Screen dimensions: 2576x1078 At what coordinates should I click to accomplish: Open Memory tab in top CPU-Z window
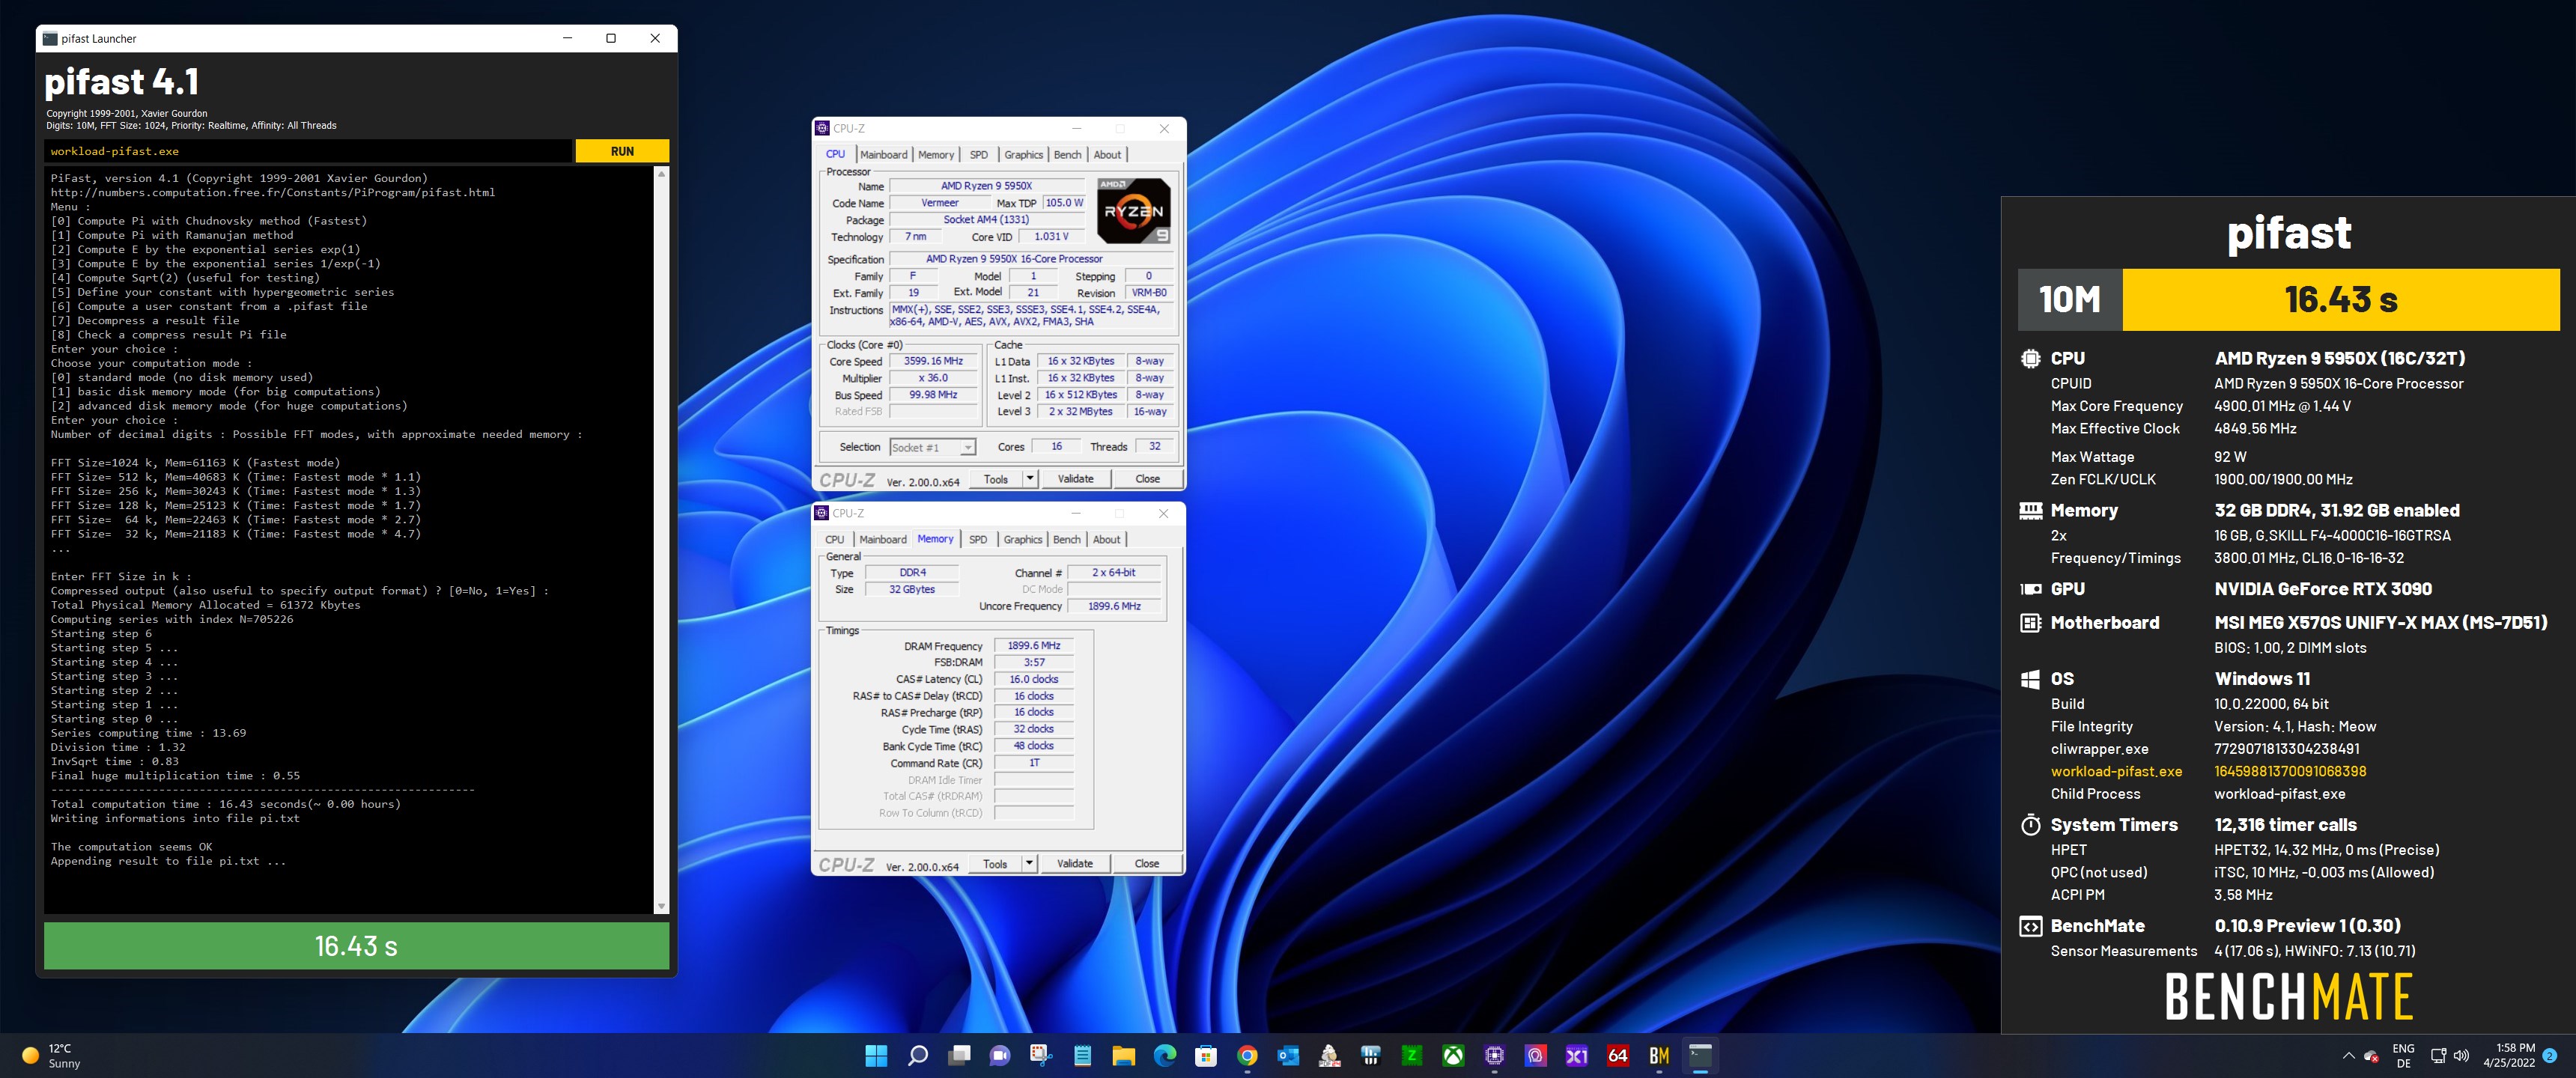(935, 154)
